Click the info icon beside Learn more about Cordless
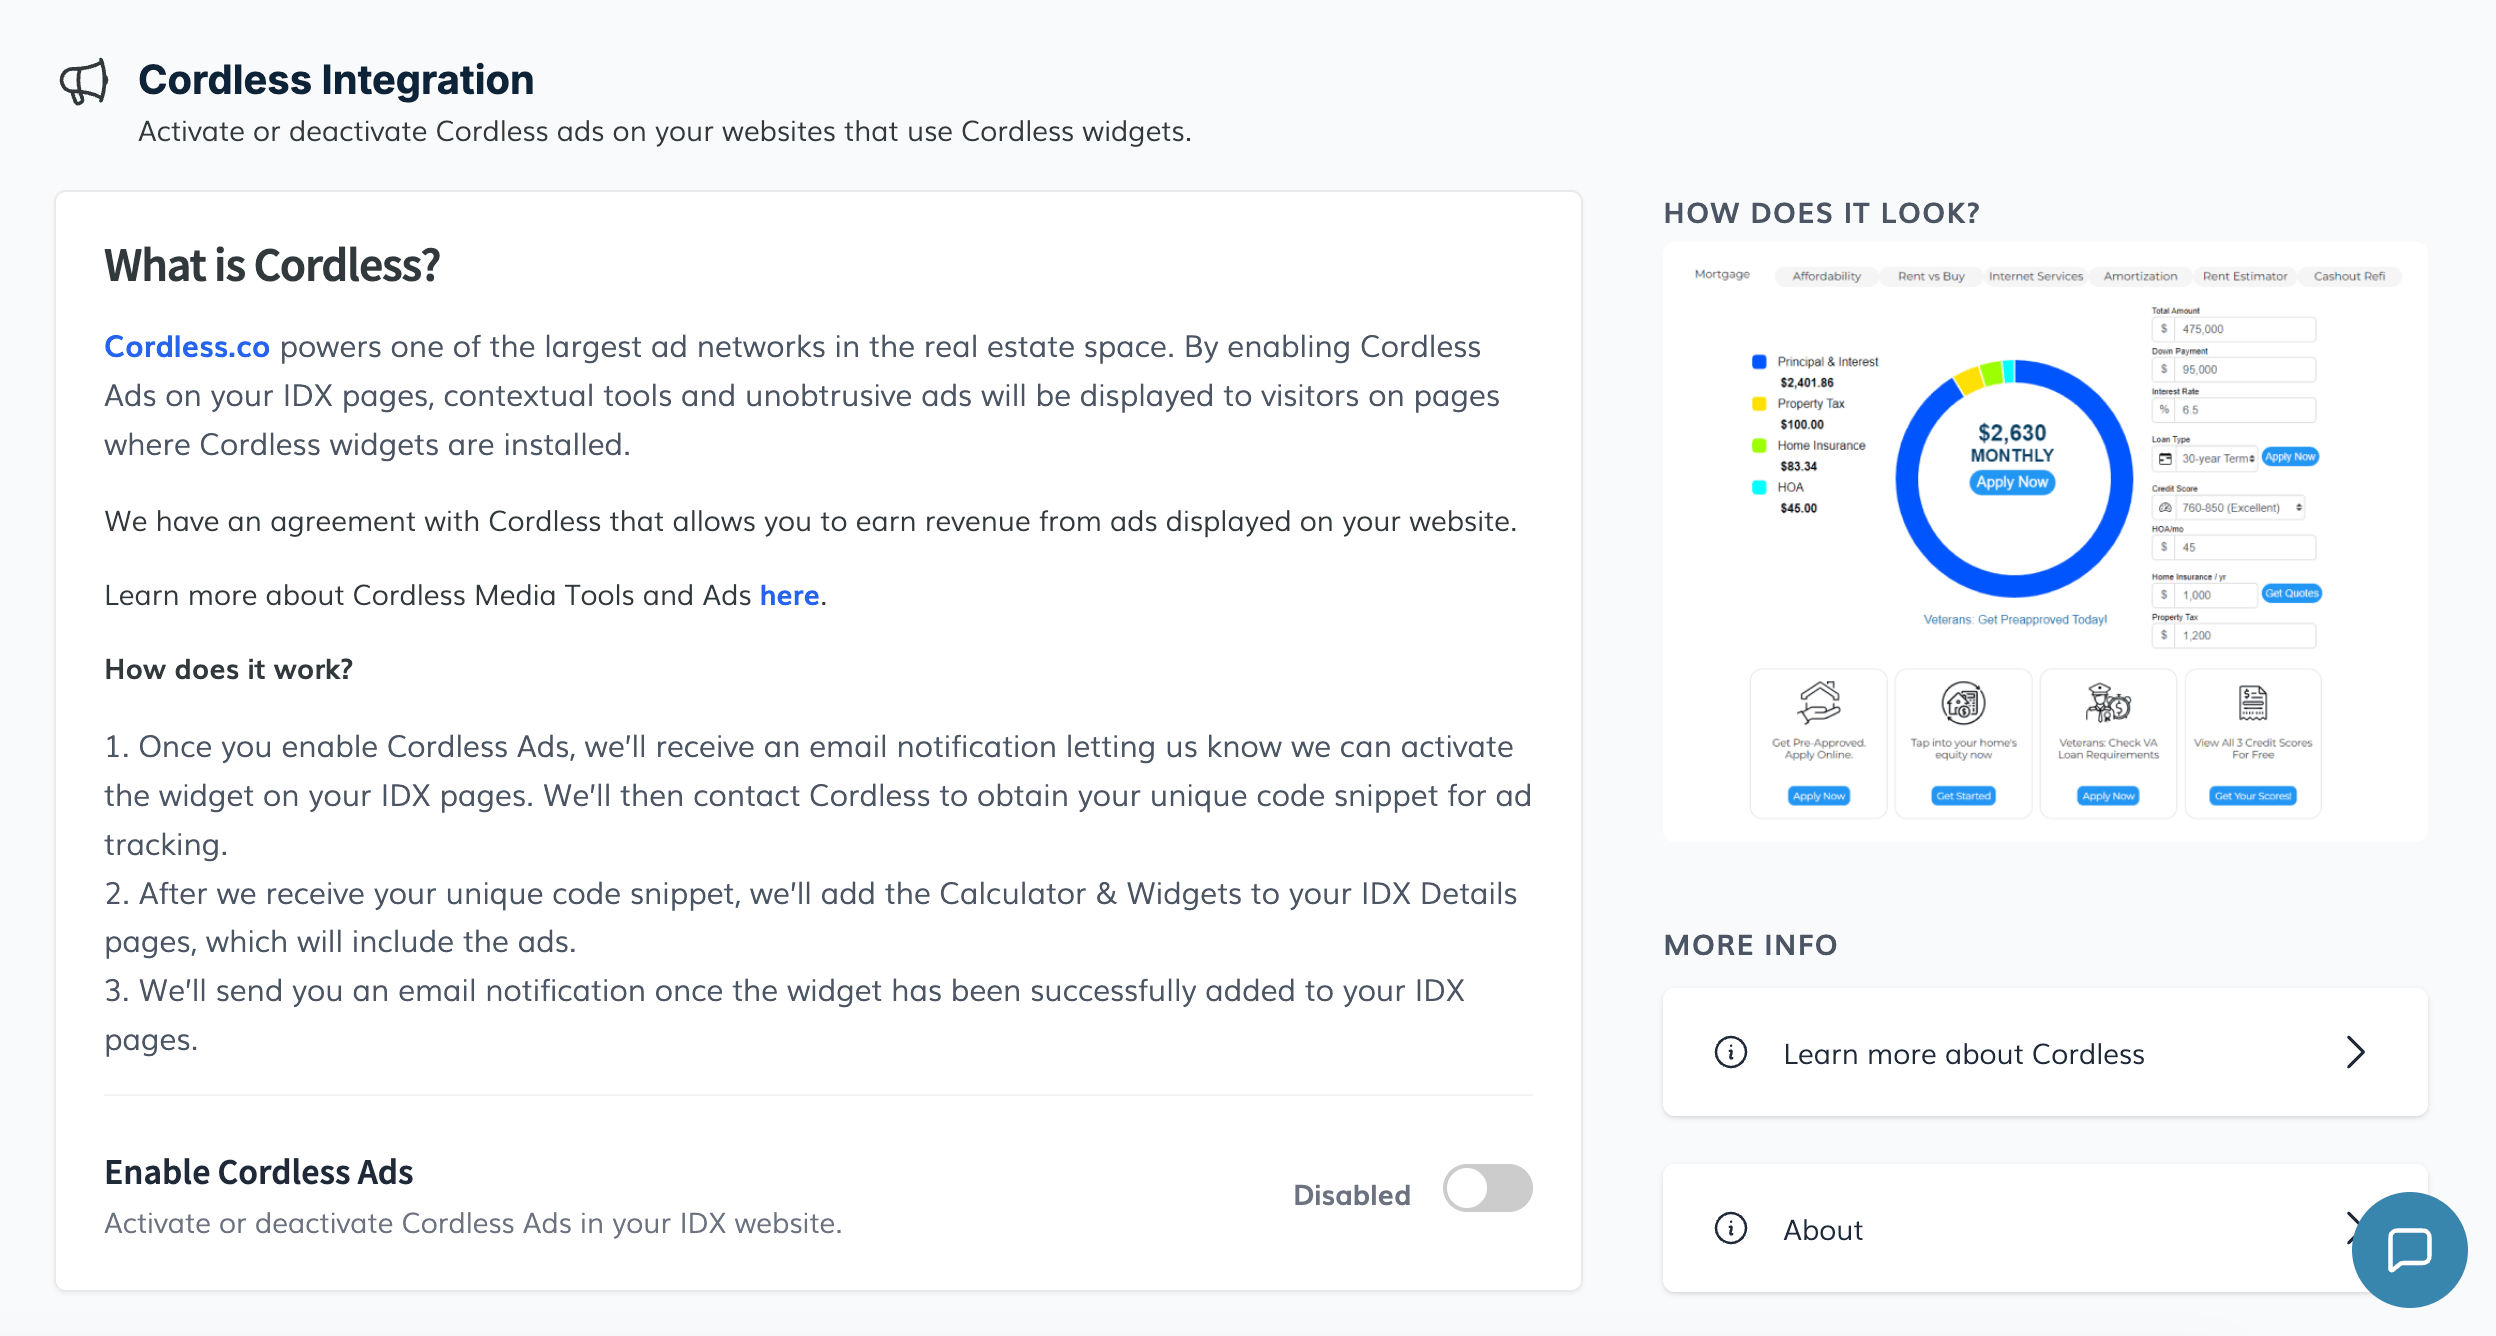Image resolution: width=2496 pixels, height=1336 pixels. pyautogui.click(x=1730, y=1052)
